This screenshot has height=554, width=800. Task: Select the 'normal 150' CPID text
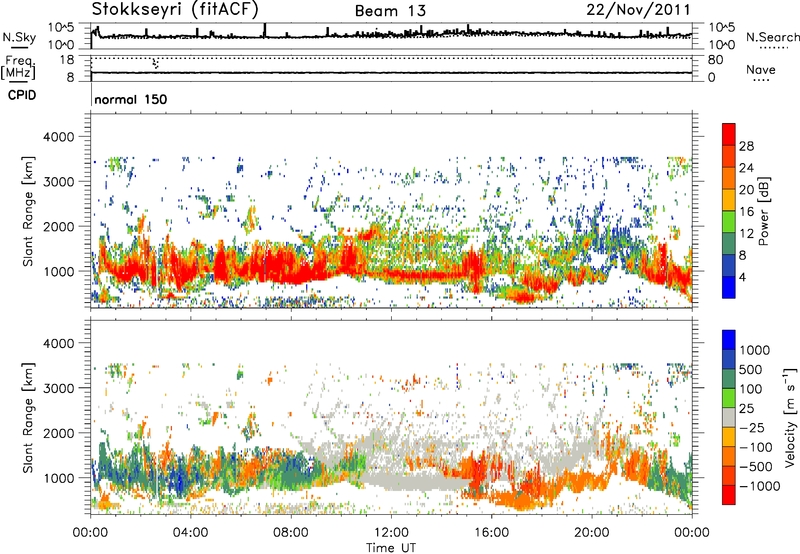(131, 99)
